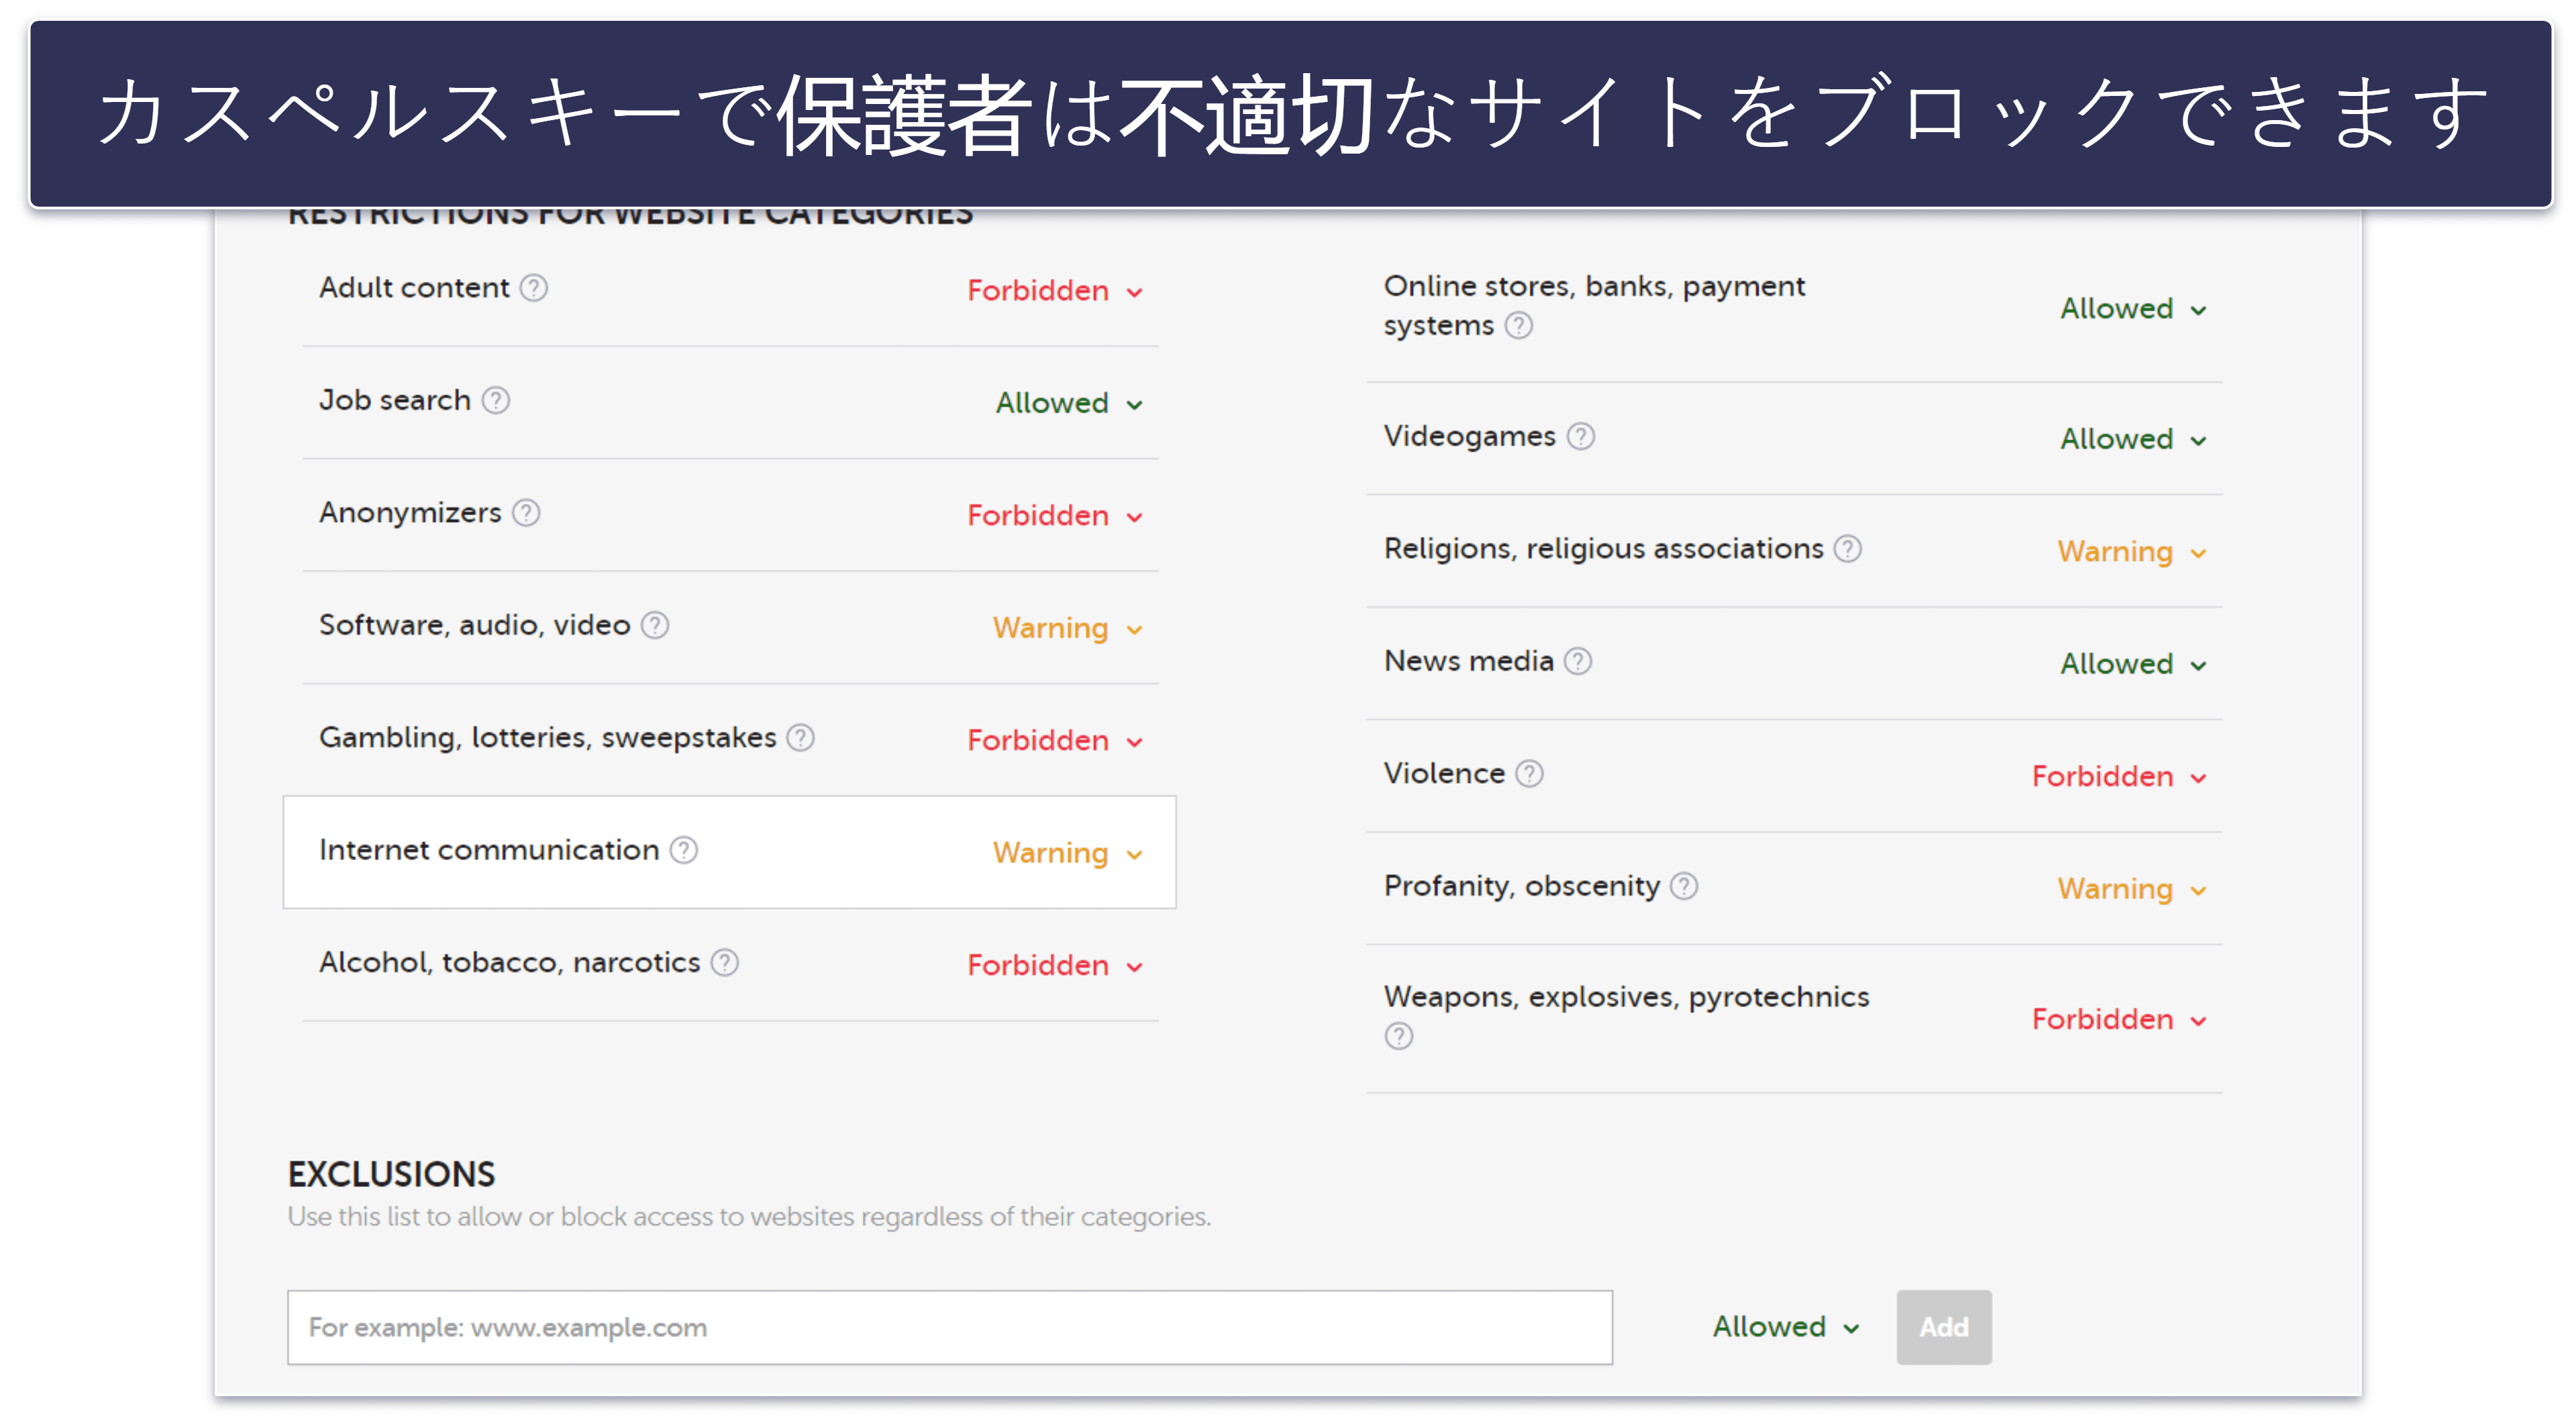Click help icon next to Adult content
Image resolution: width=2576 pixels, height=1419 pixels.
[x=534, y=288]
